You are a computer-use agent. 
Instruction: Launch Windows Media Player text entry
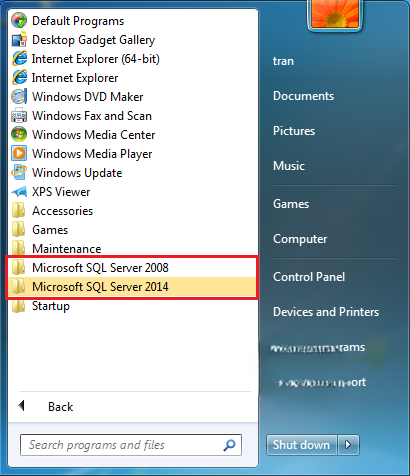(92, 154)
